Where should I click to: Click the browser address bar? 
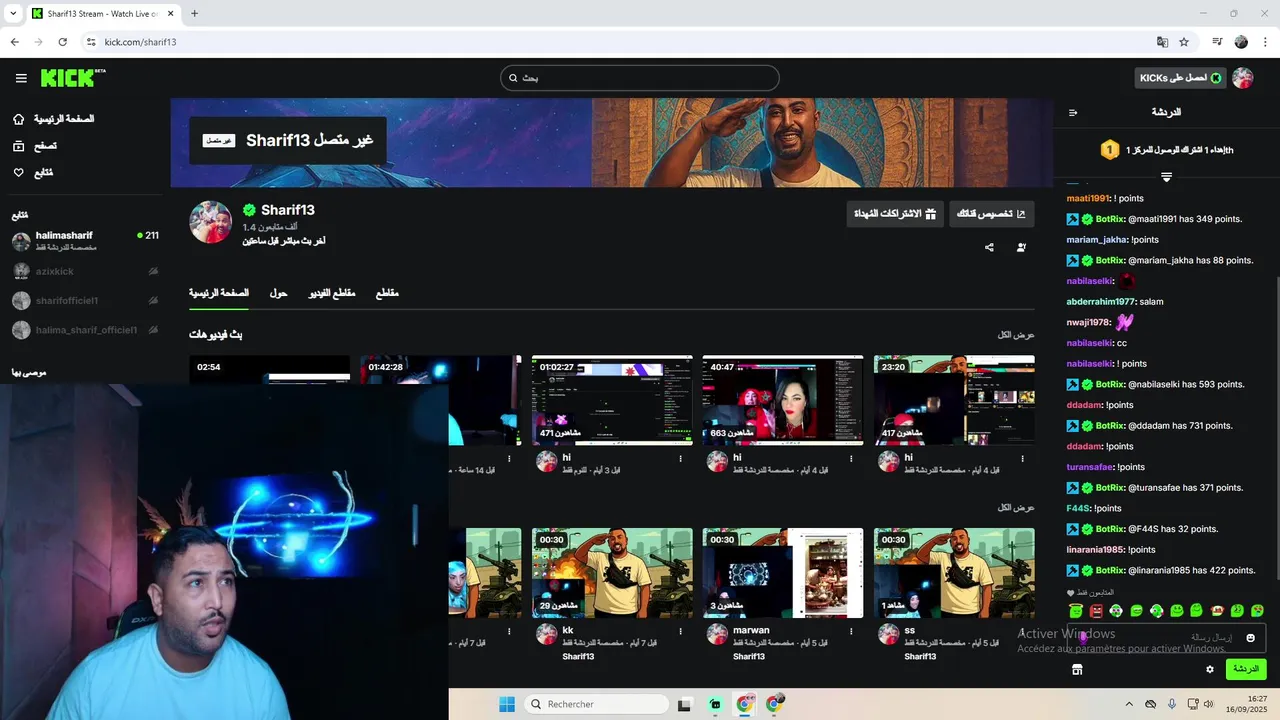click(x=620, y=42)
